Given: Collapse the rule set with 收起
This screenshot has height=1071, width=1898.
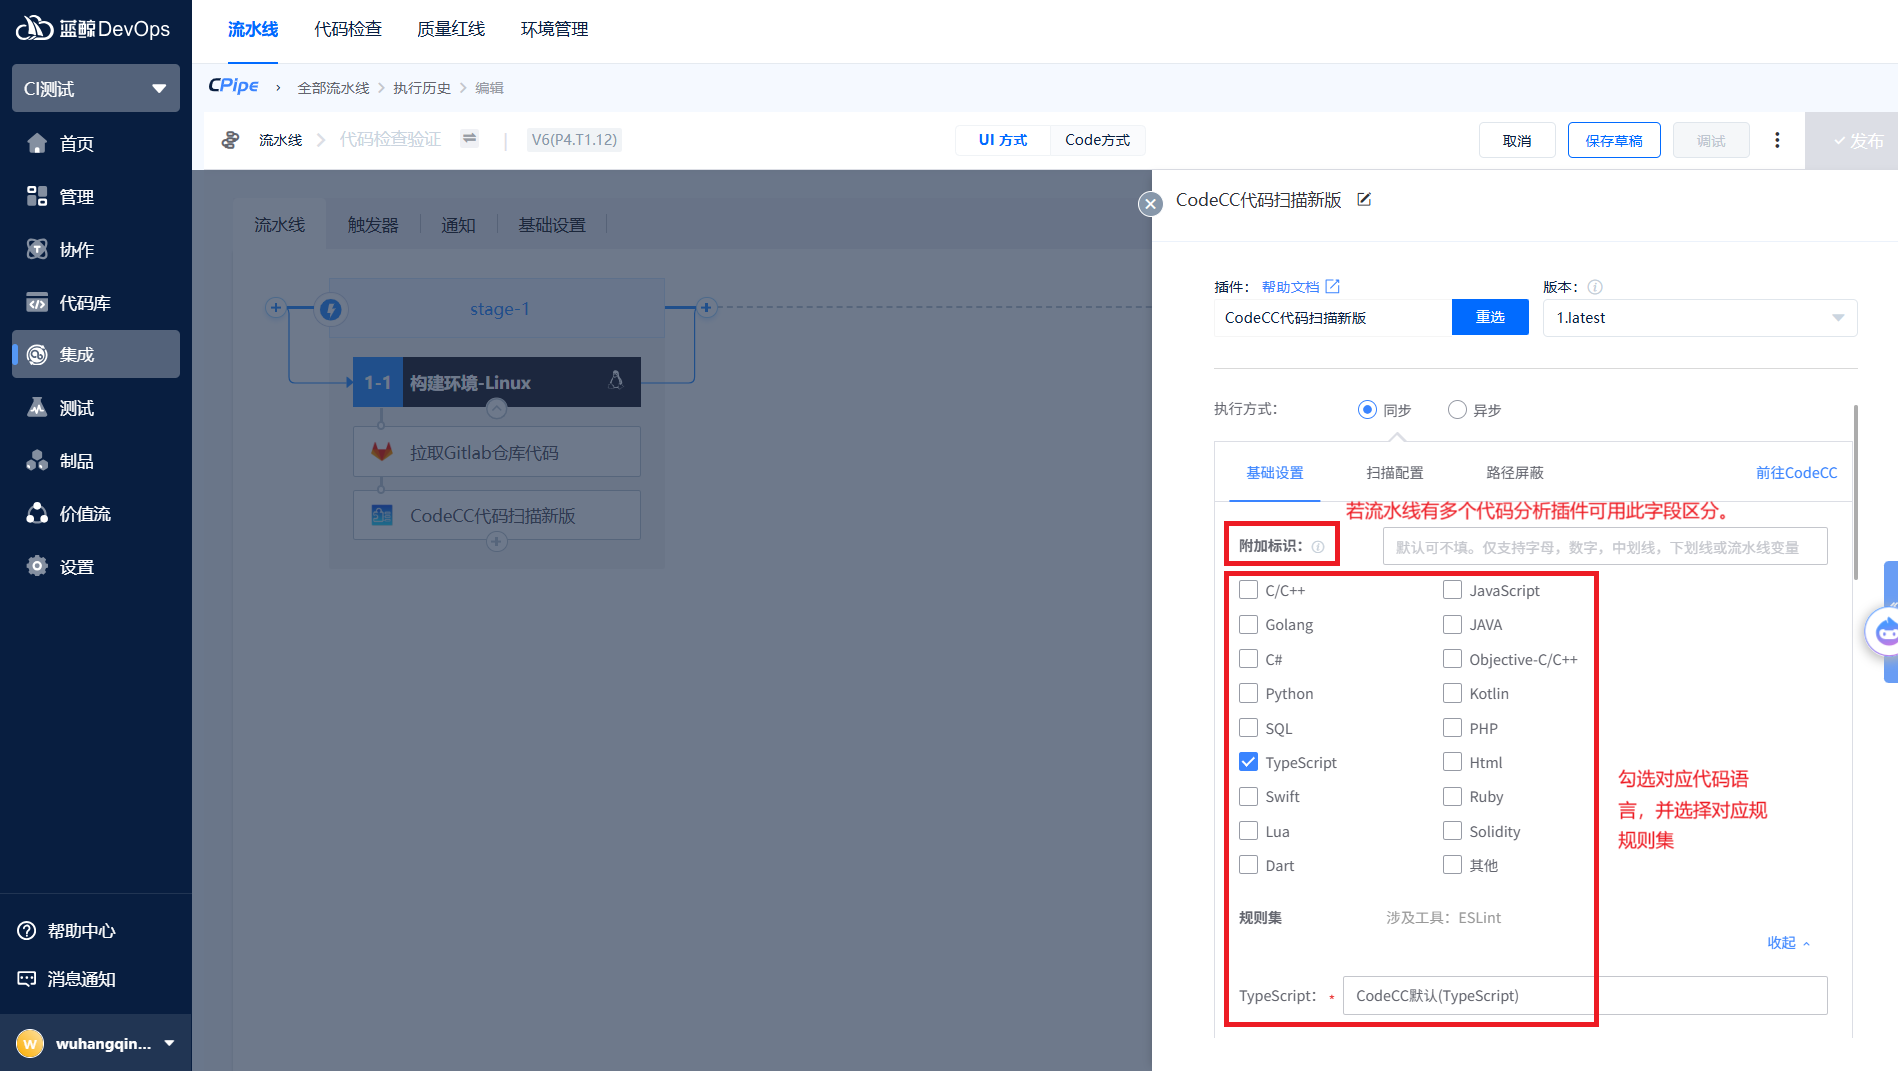Looking at the screenshot, I should (x=1787, y=943).
